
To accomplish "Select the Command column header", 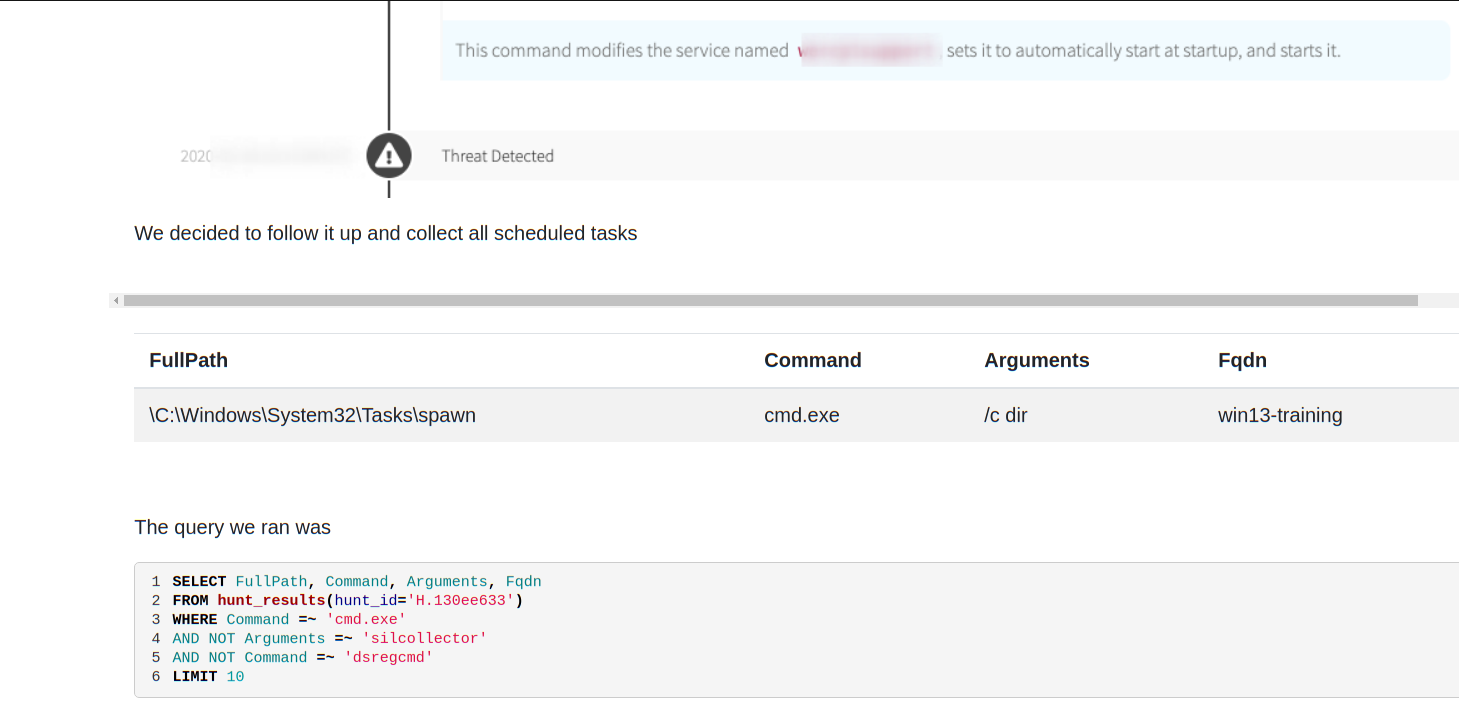I will [x=812, y=361].
